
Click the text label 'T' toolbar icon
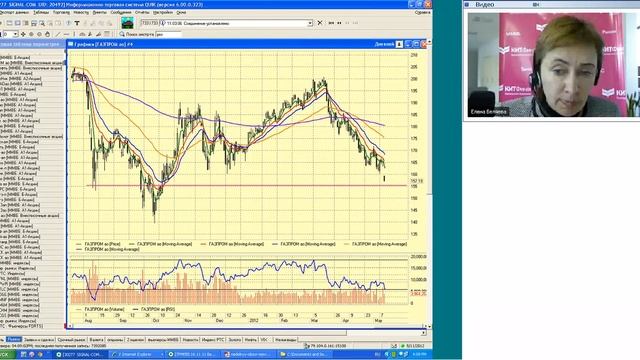tap(77, 23)
